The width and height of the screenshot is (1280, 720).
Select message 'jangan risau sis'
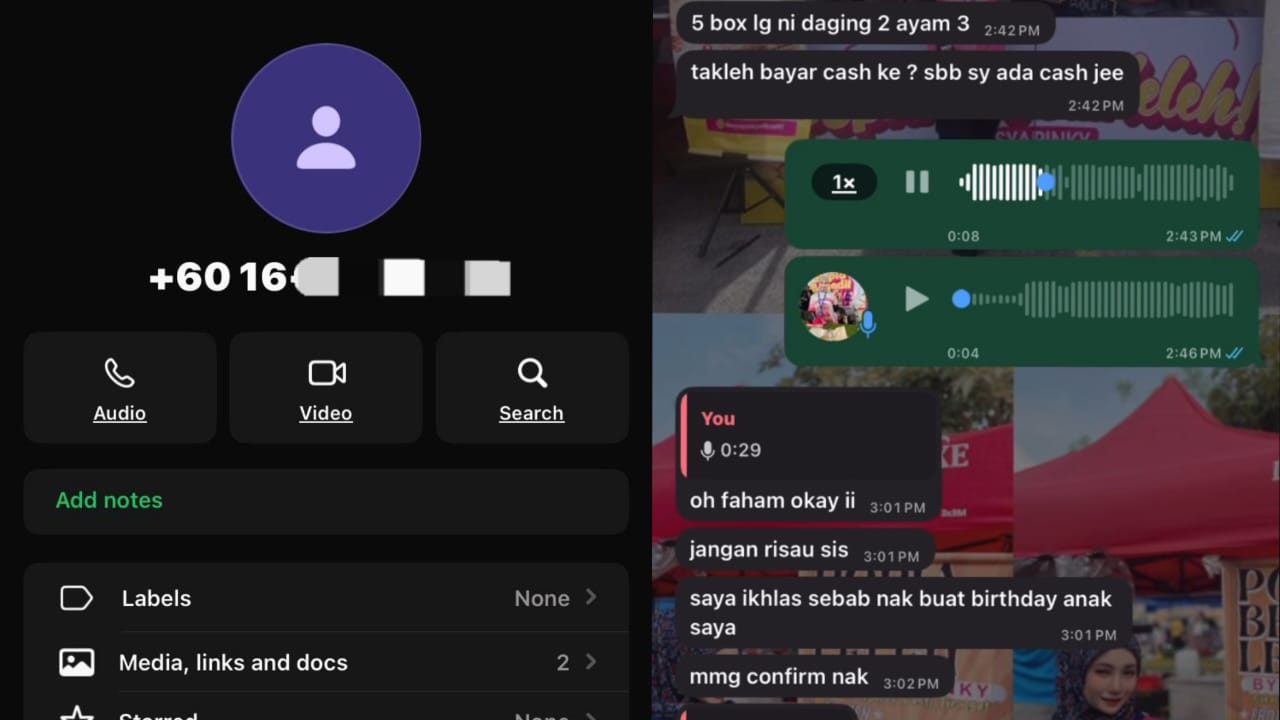[804, 551]
